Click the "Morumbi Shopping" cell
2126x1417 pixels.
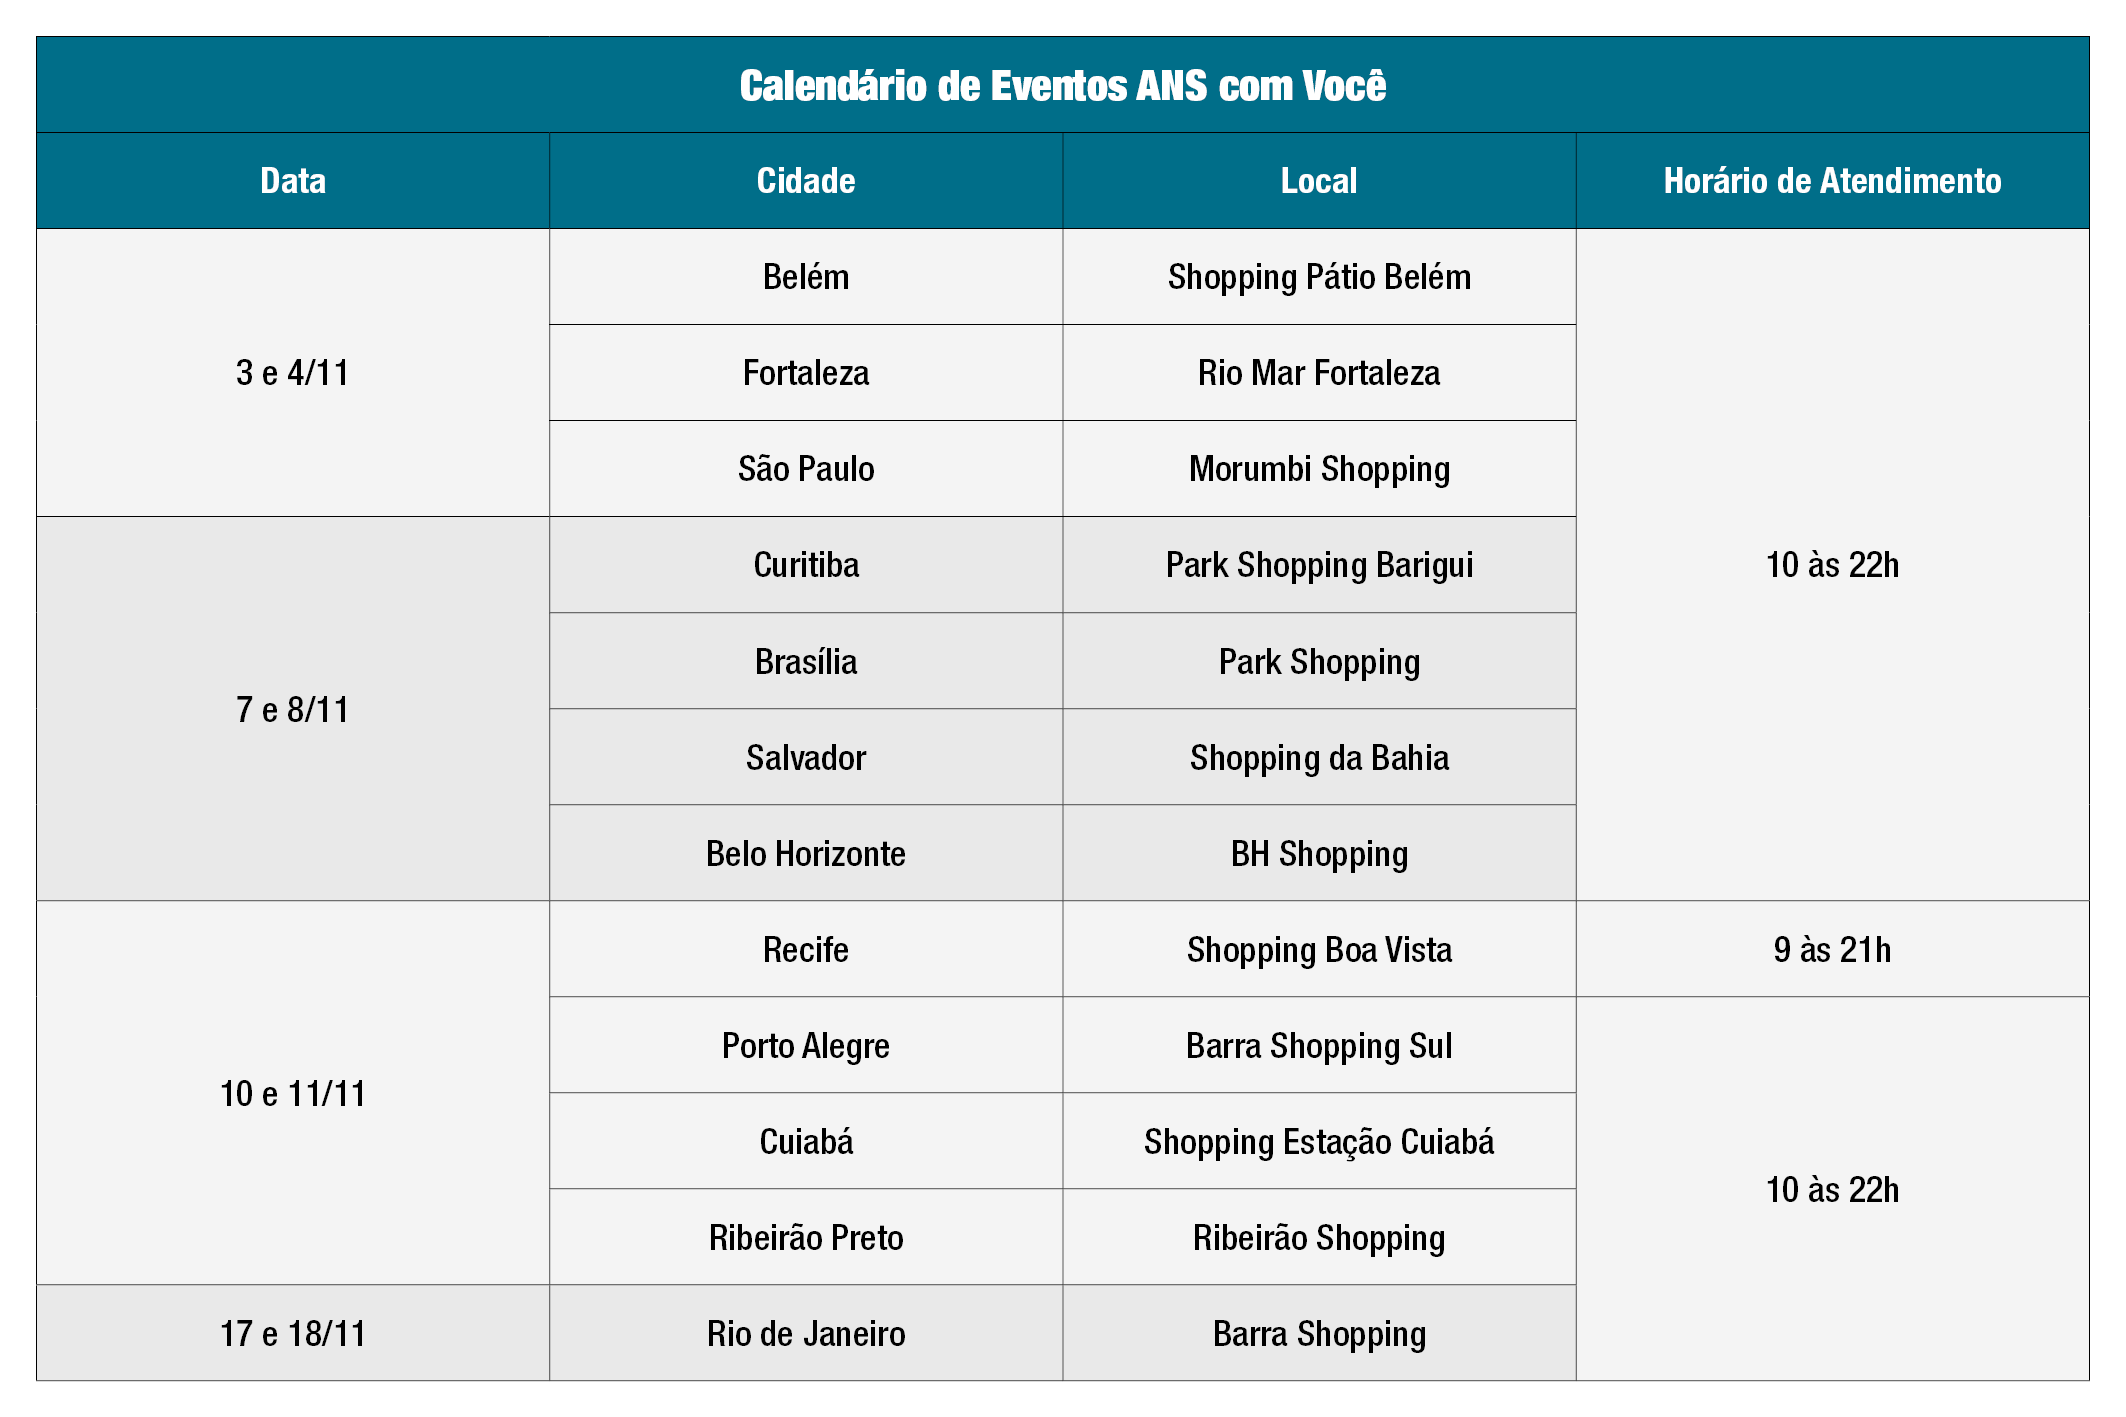[1319, 469]
